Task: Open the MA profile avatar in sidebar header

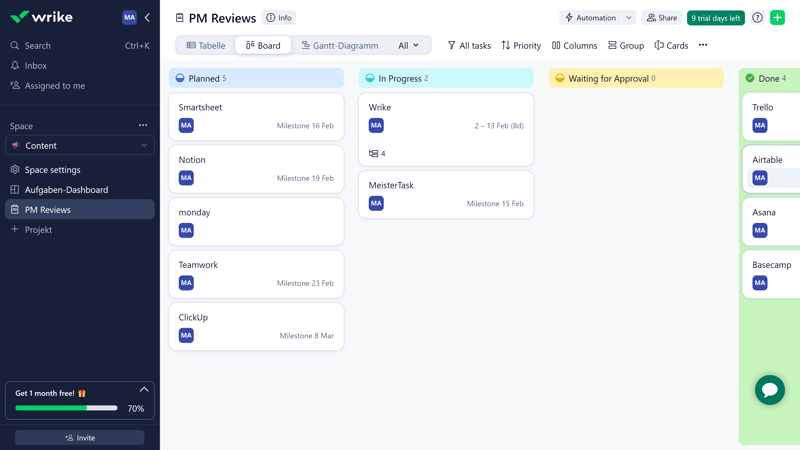Action: 130,17
